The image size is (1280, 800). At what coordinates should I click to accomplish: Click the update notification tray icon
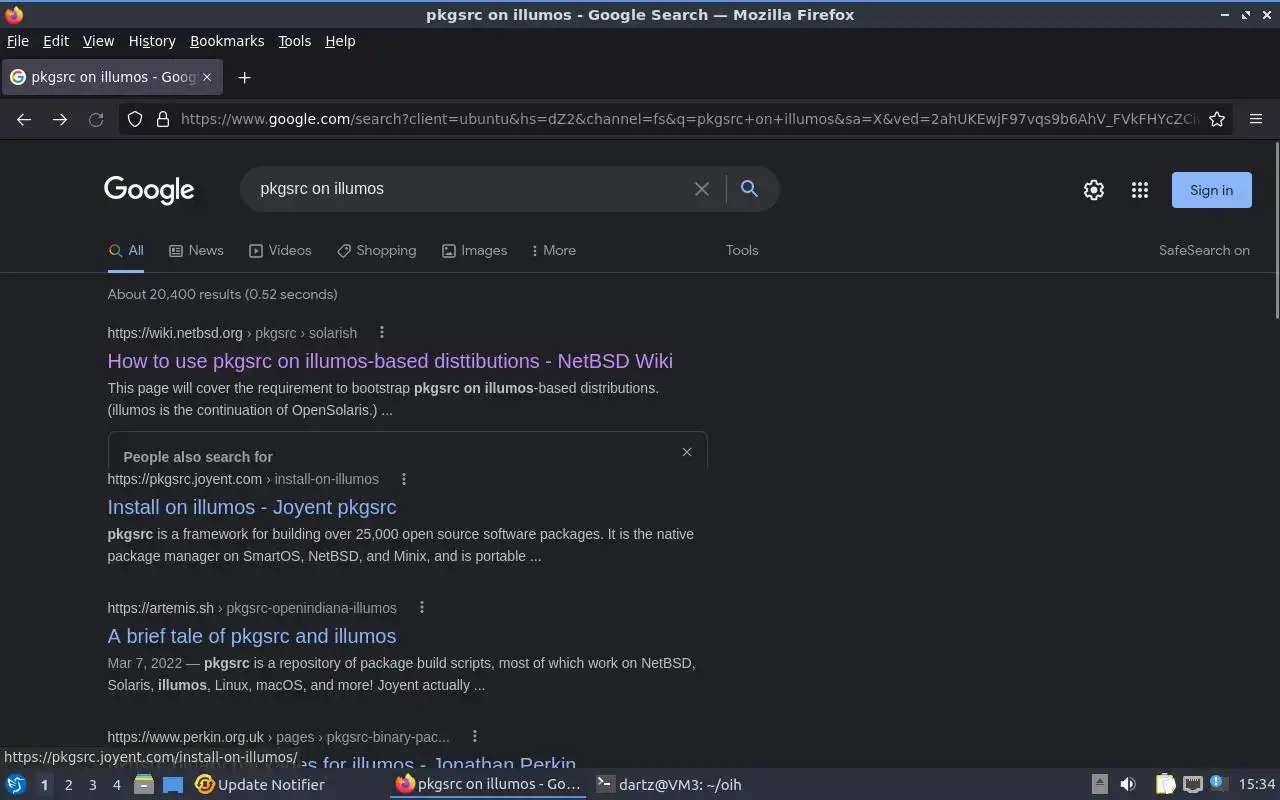1217,783
